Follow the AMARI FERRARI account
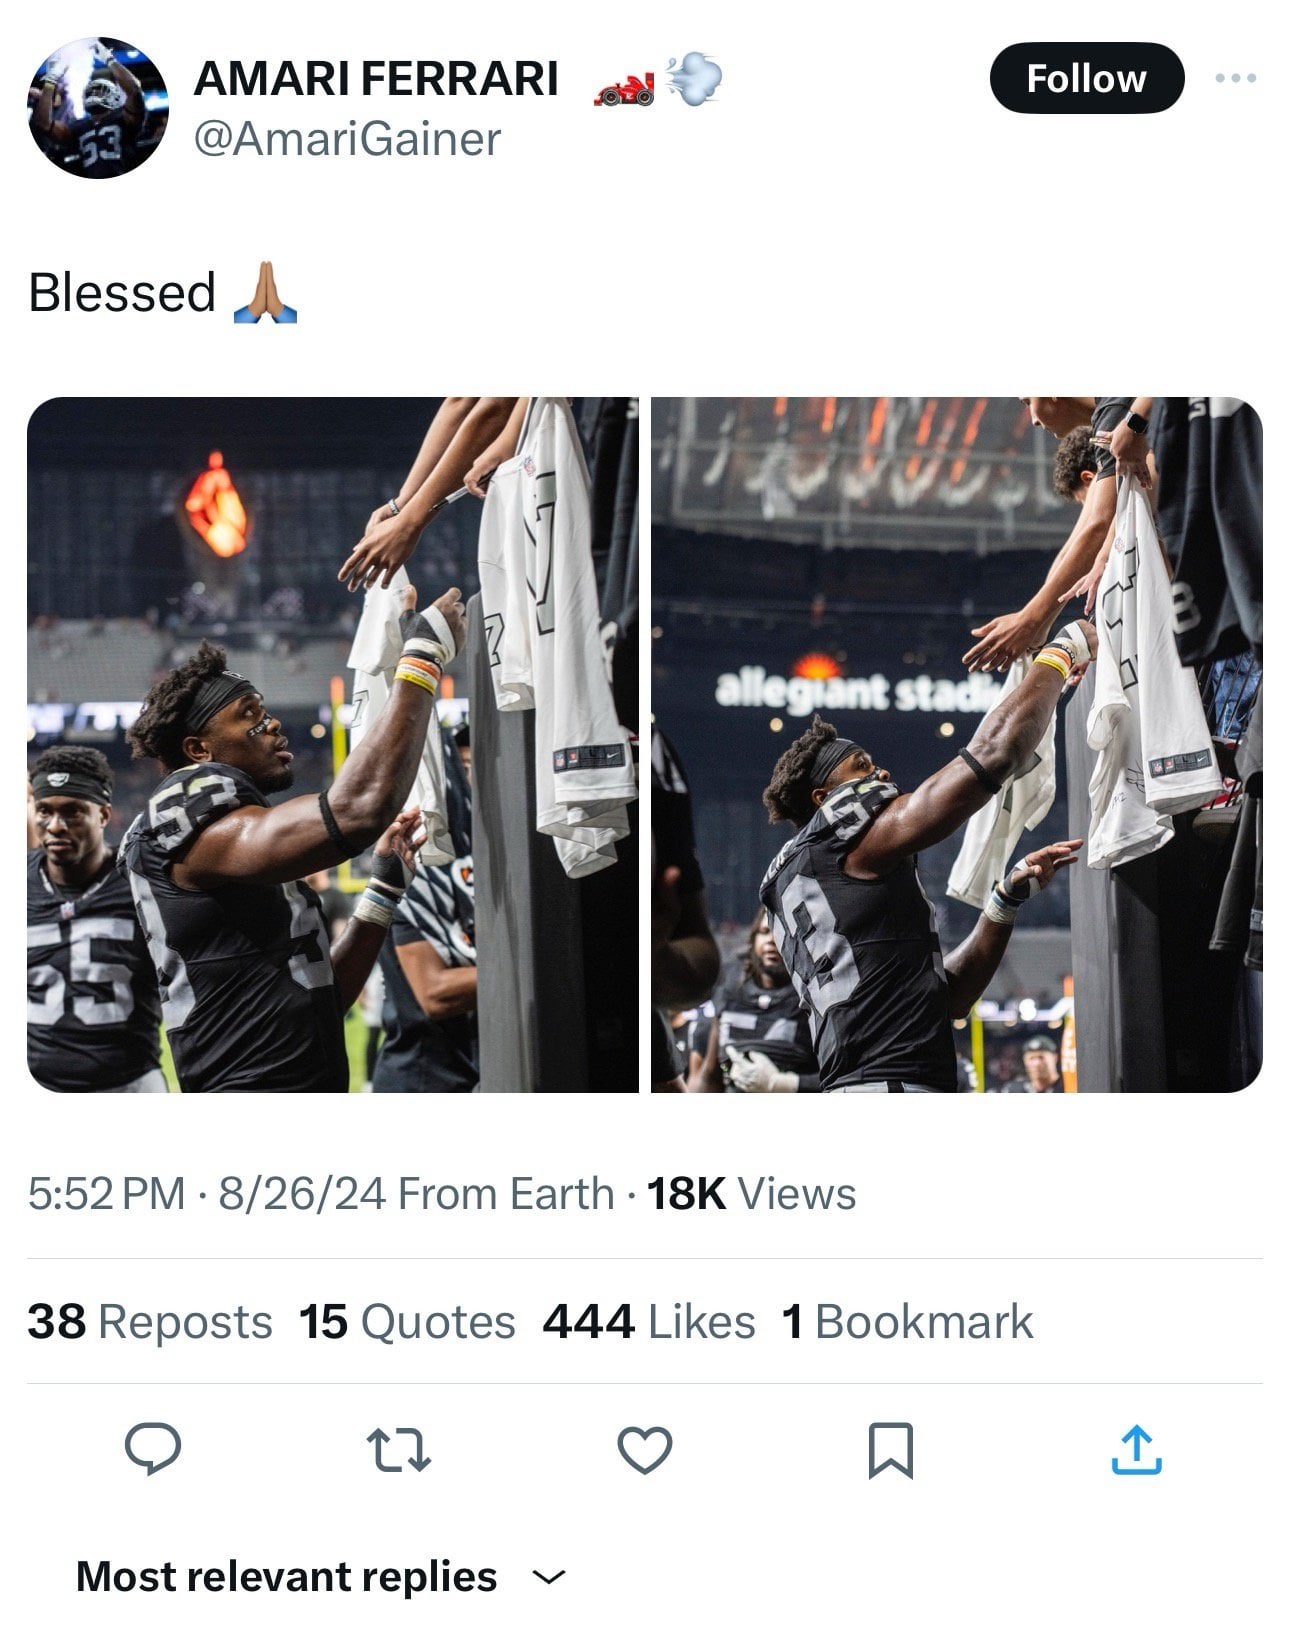Screen dimensions: 1290x1650 pyautogui.click(x=1086, y=78)
